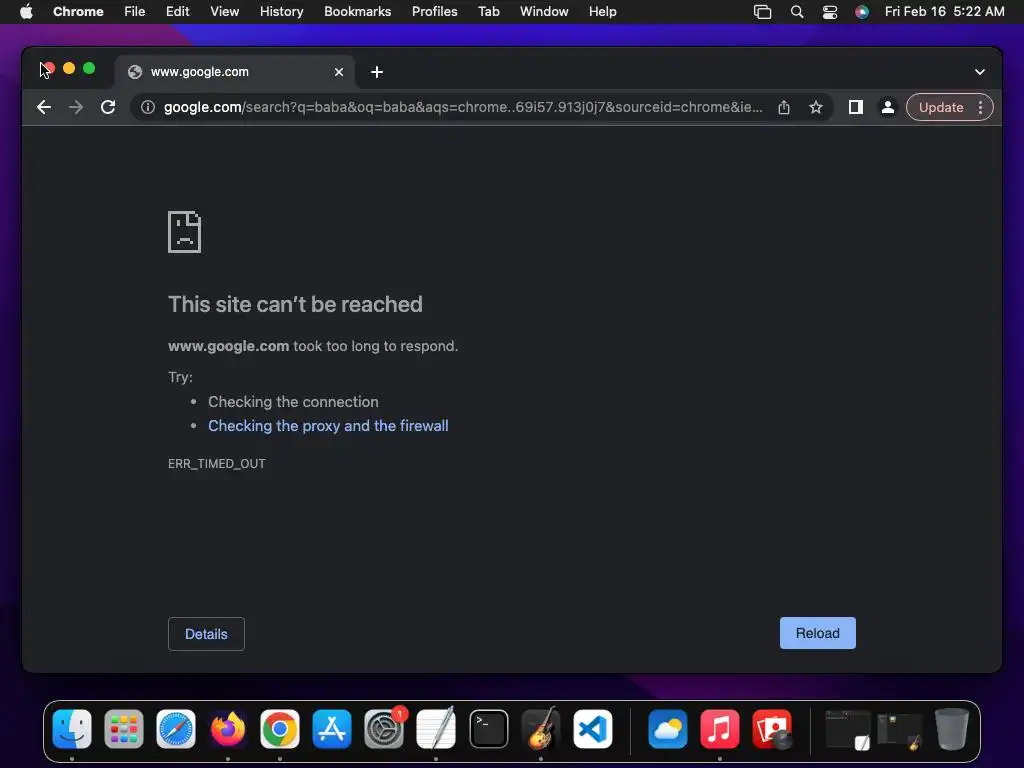Open Stage Manager icon in menu bar

[x=762, y=12]
